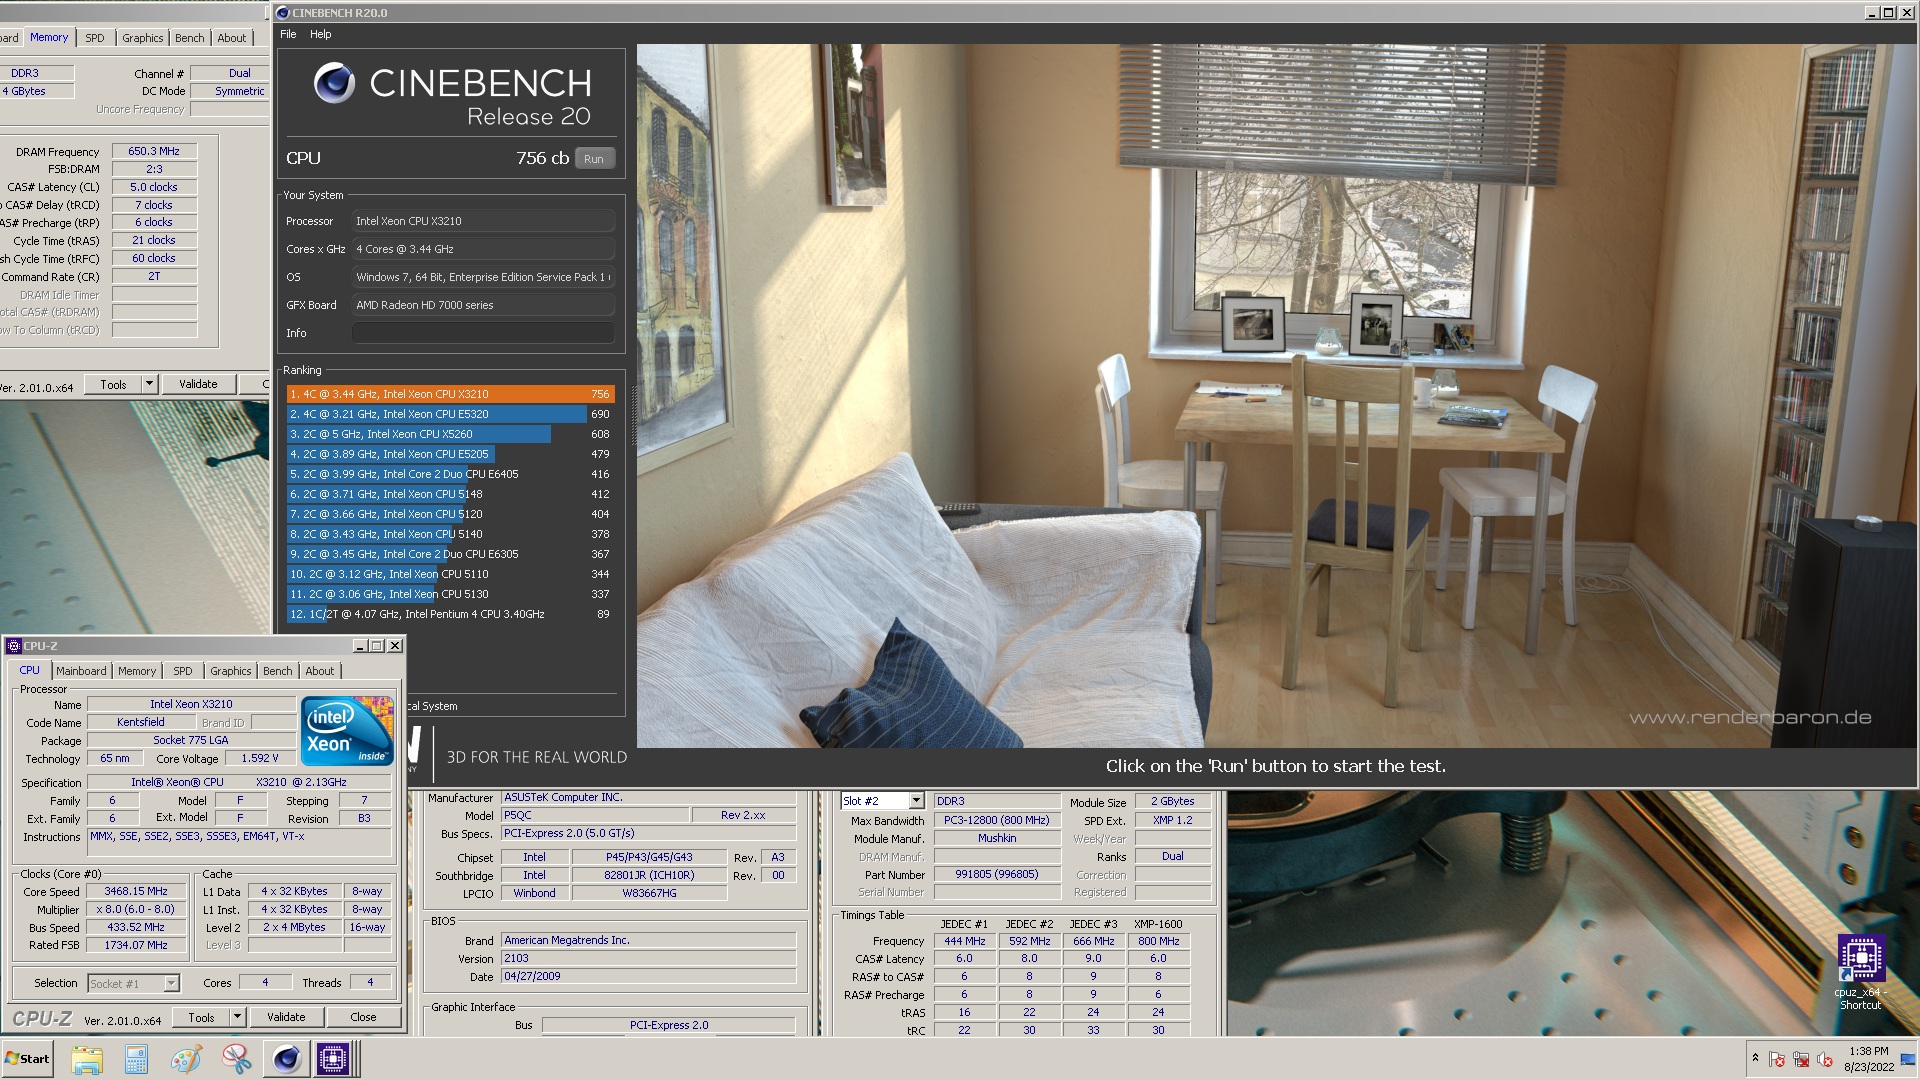Expand Tools dropdown arrow in Memory CPU-Z window
The image size is (1920, 1080).
(x=149, y=384)
